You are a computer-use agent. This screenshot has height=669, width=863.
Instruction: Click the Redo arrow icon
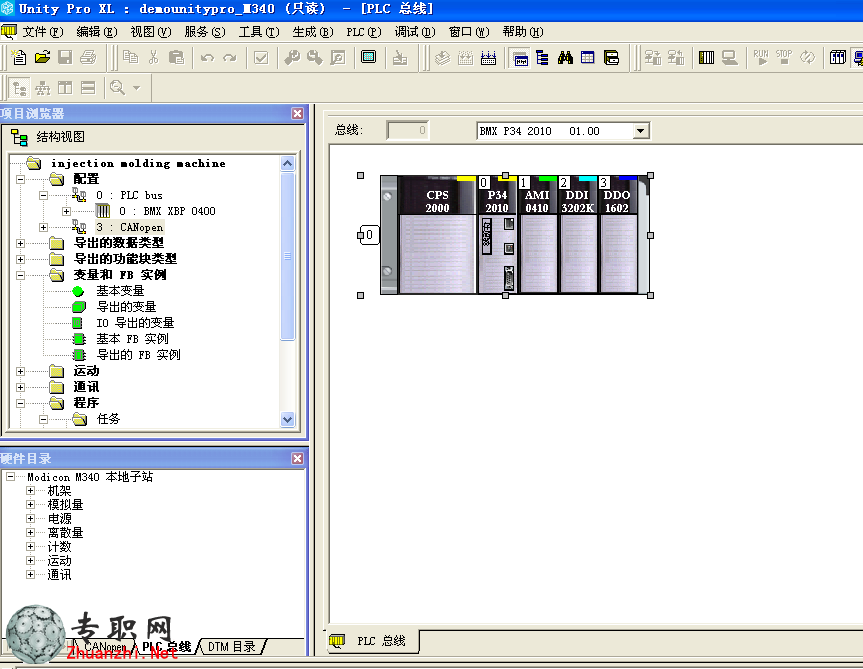[x=230, y=57]
